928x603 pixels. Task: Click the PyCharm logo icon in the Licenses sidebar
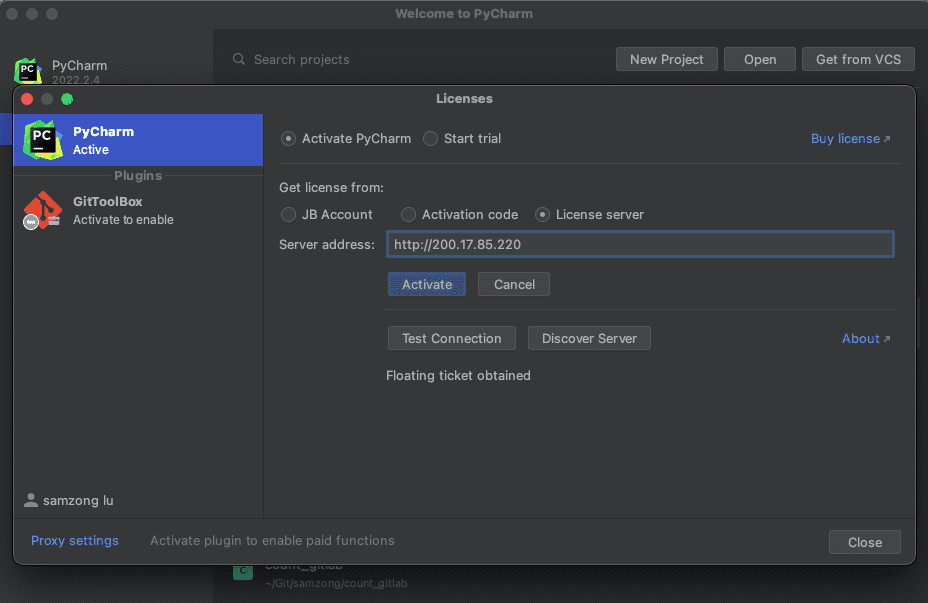pos(43,140)
